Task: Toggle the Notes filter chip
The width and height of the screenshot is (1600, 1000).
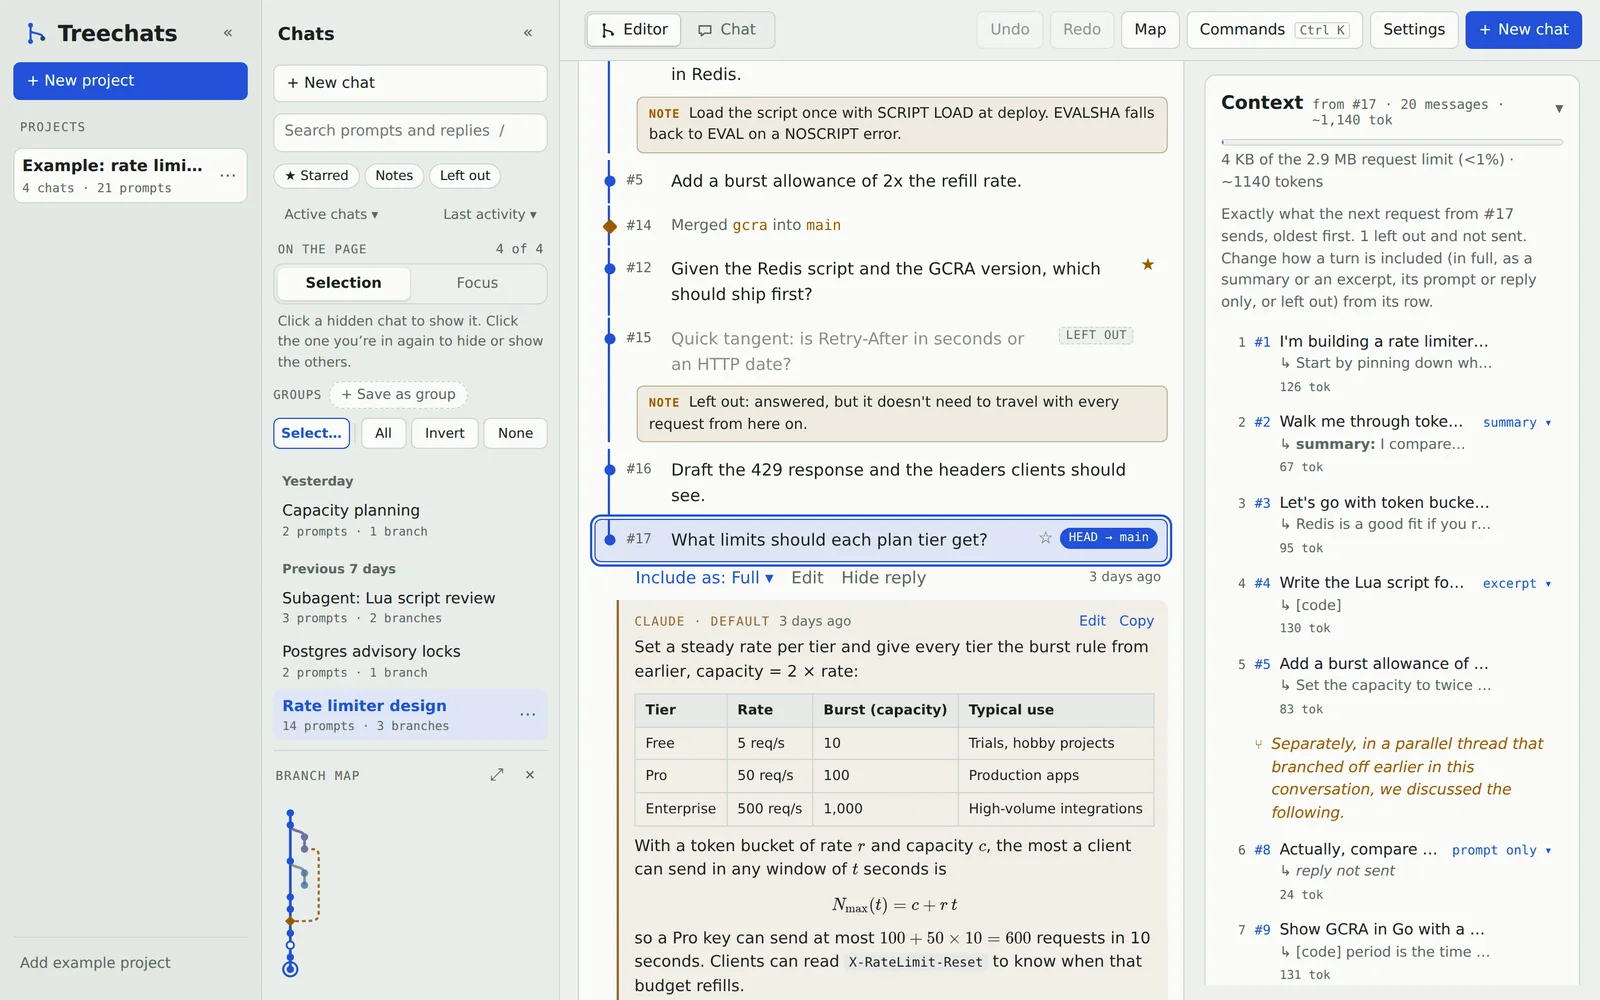Action: pos(394,175)
